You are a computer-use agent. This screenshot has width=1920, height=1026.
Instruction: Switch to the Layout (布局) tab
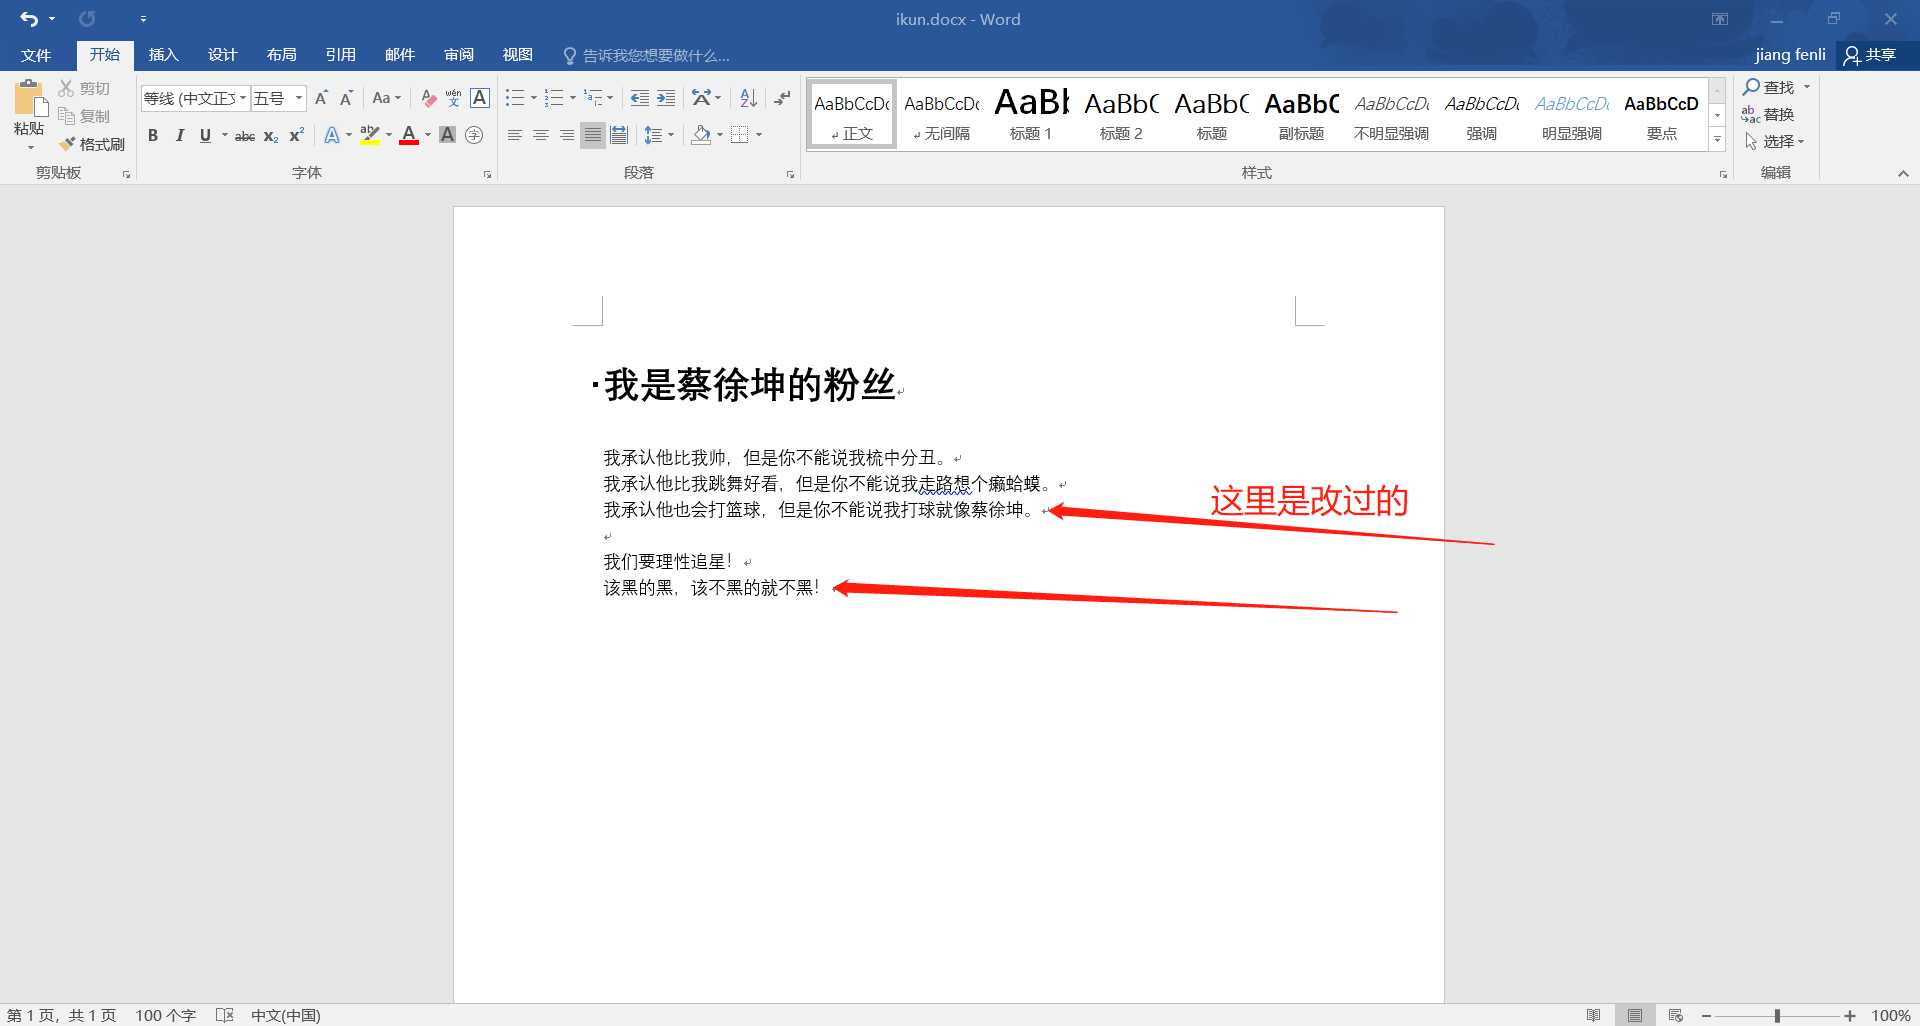281,55
